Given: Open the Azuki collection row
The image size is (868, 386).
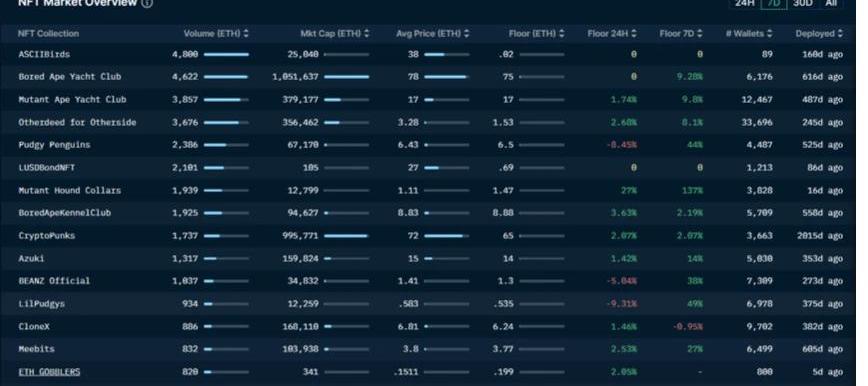Looking at the screenshot, I should pos(428,259).
